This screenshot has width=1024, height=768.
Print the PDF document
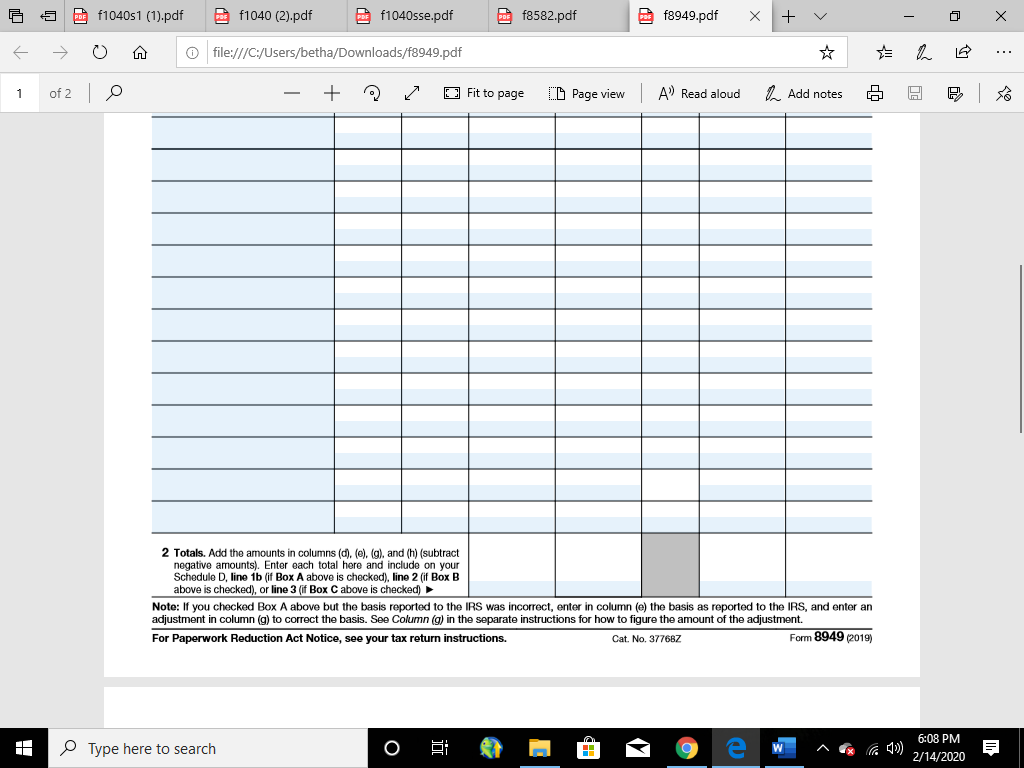tap(874, 93)
